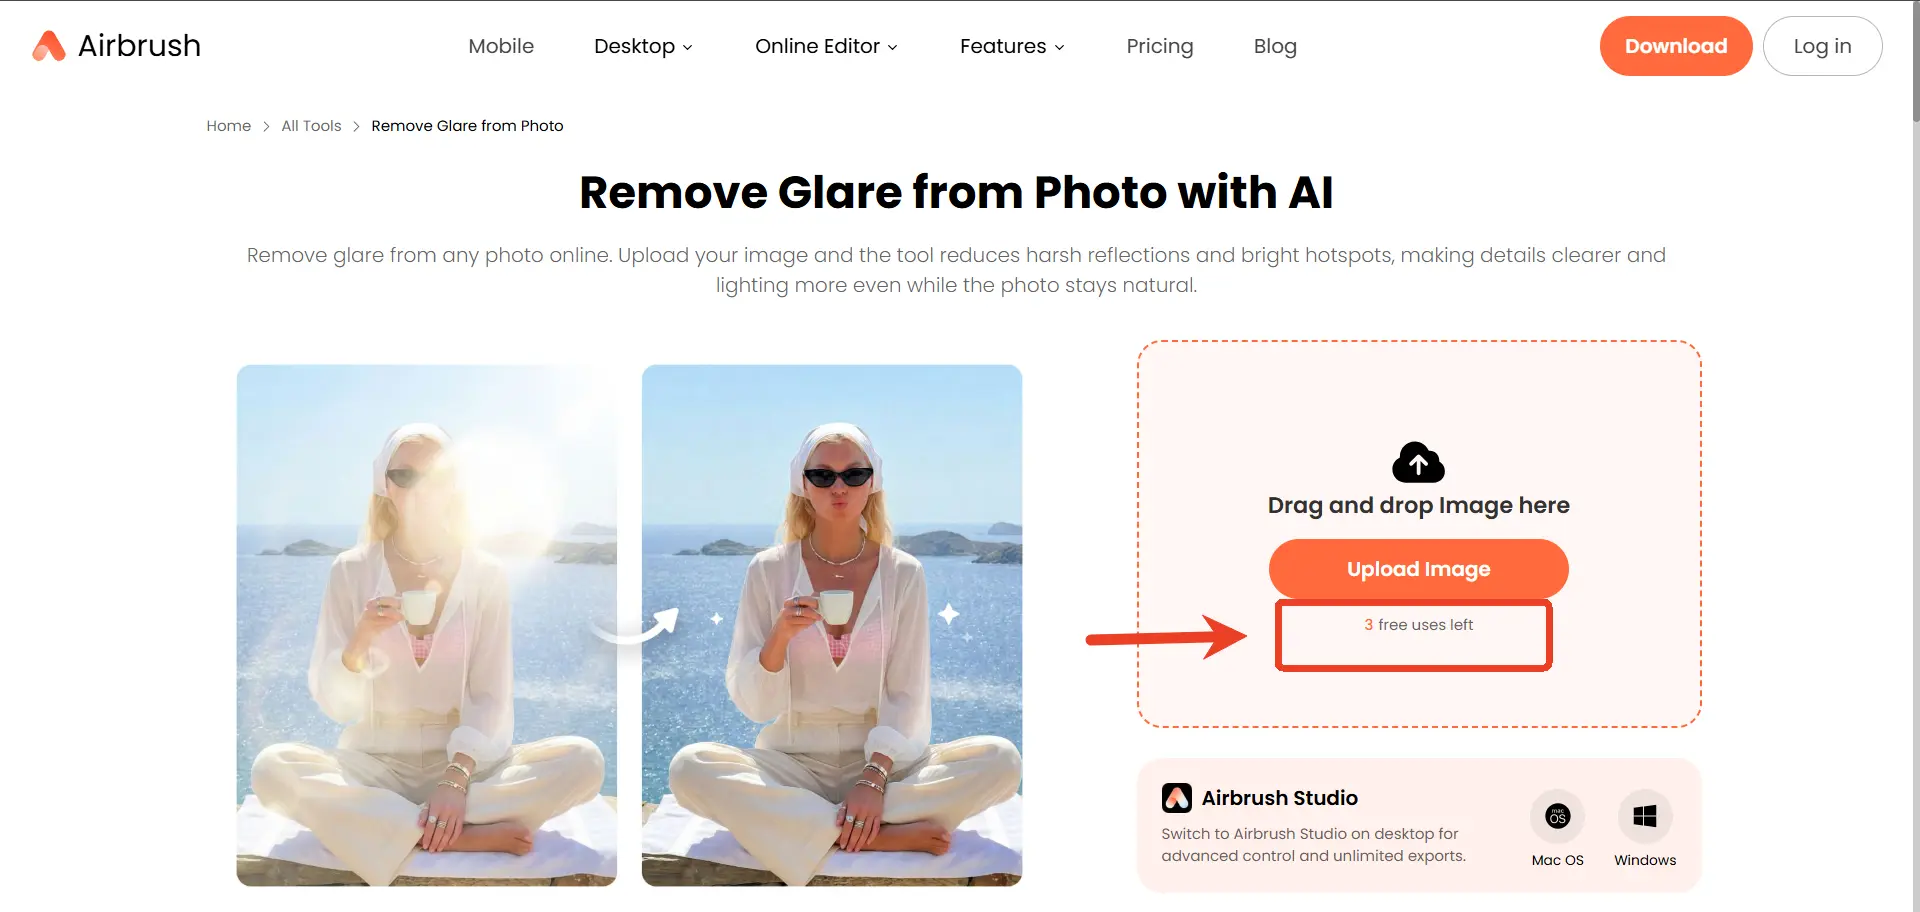Screen dimensions: 1920x912
Task: Click the glare-free after photo thumbnail
Action: [x=832, y=625]
